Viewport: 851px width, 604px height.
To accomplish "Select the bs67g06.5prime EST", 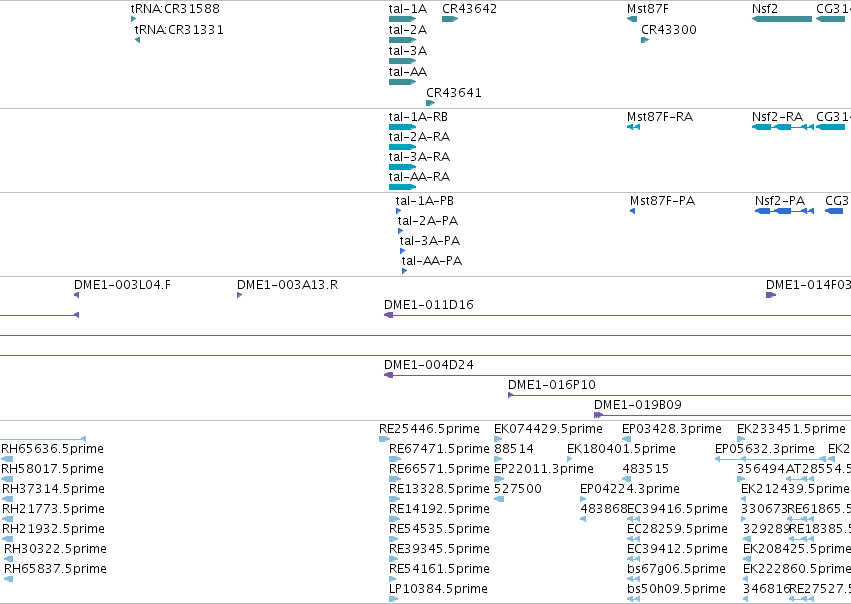I will pos(633,580).
